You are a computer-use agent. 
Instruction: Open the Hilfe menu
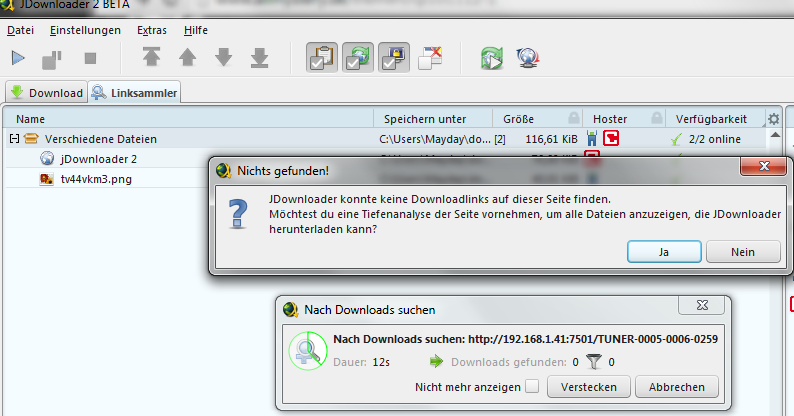(x=195, y=30)
